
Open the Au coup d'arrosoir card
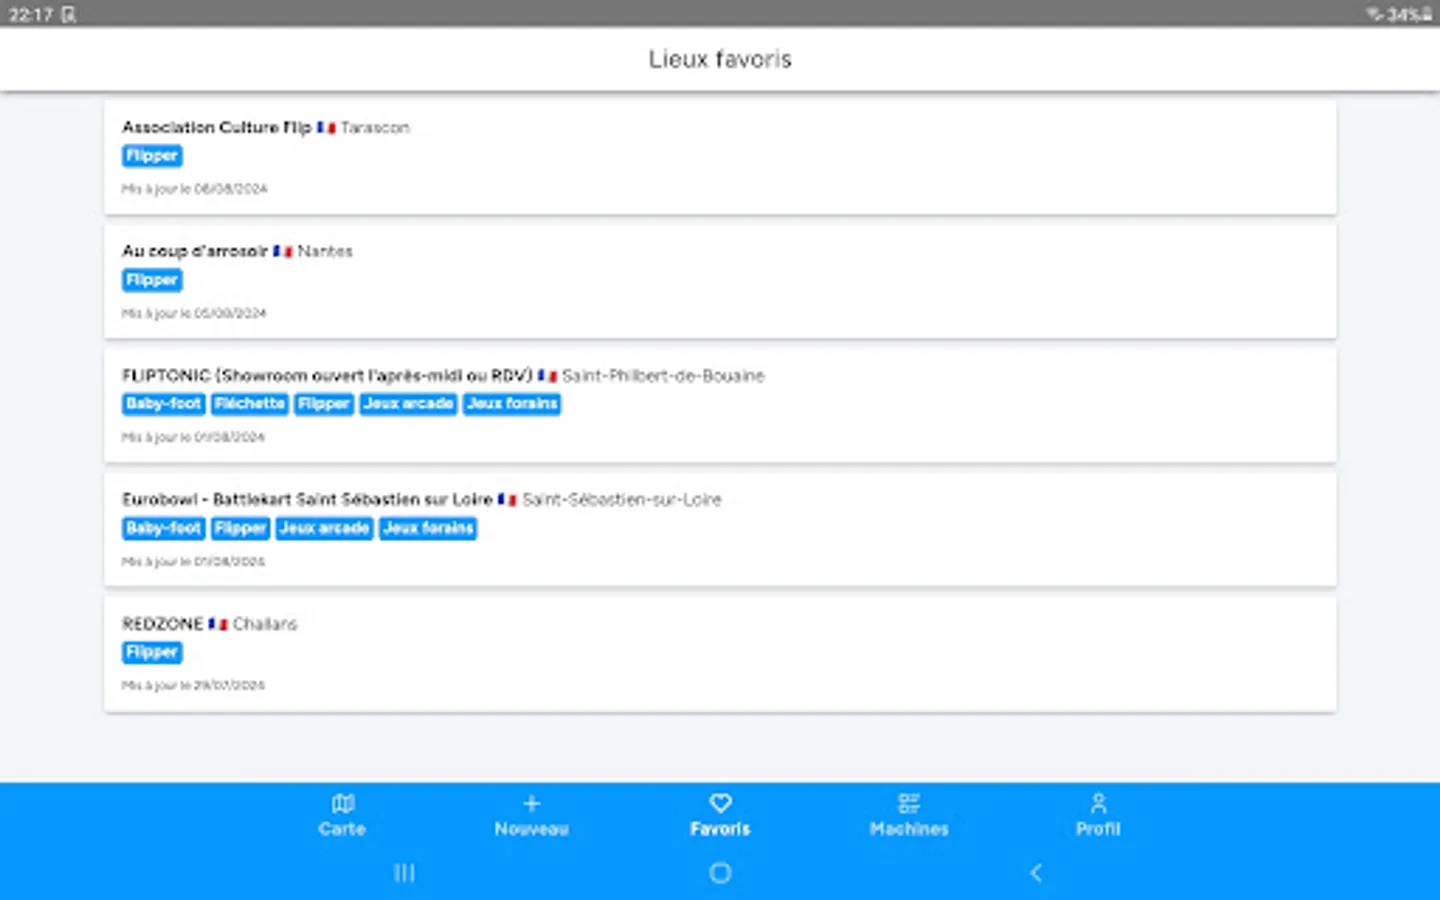tap(720, 281)
